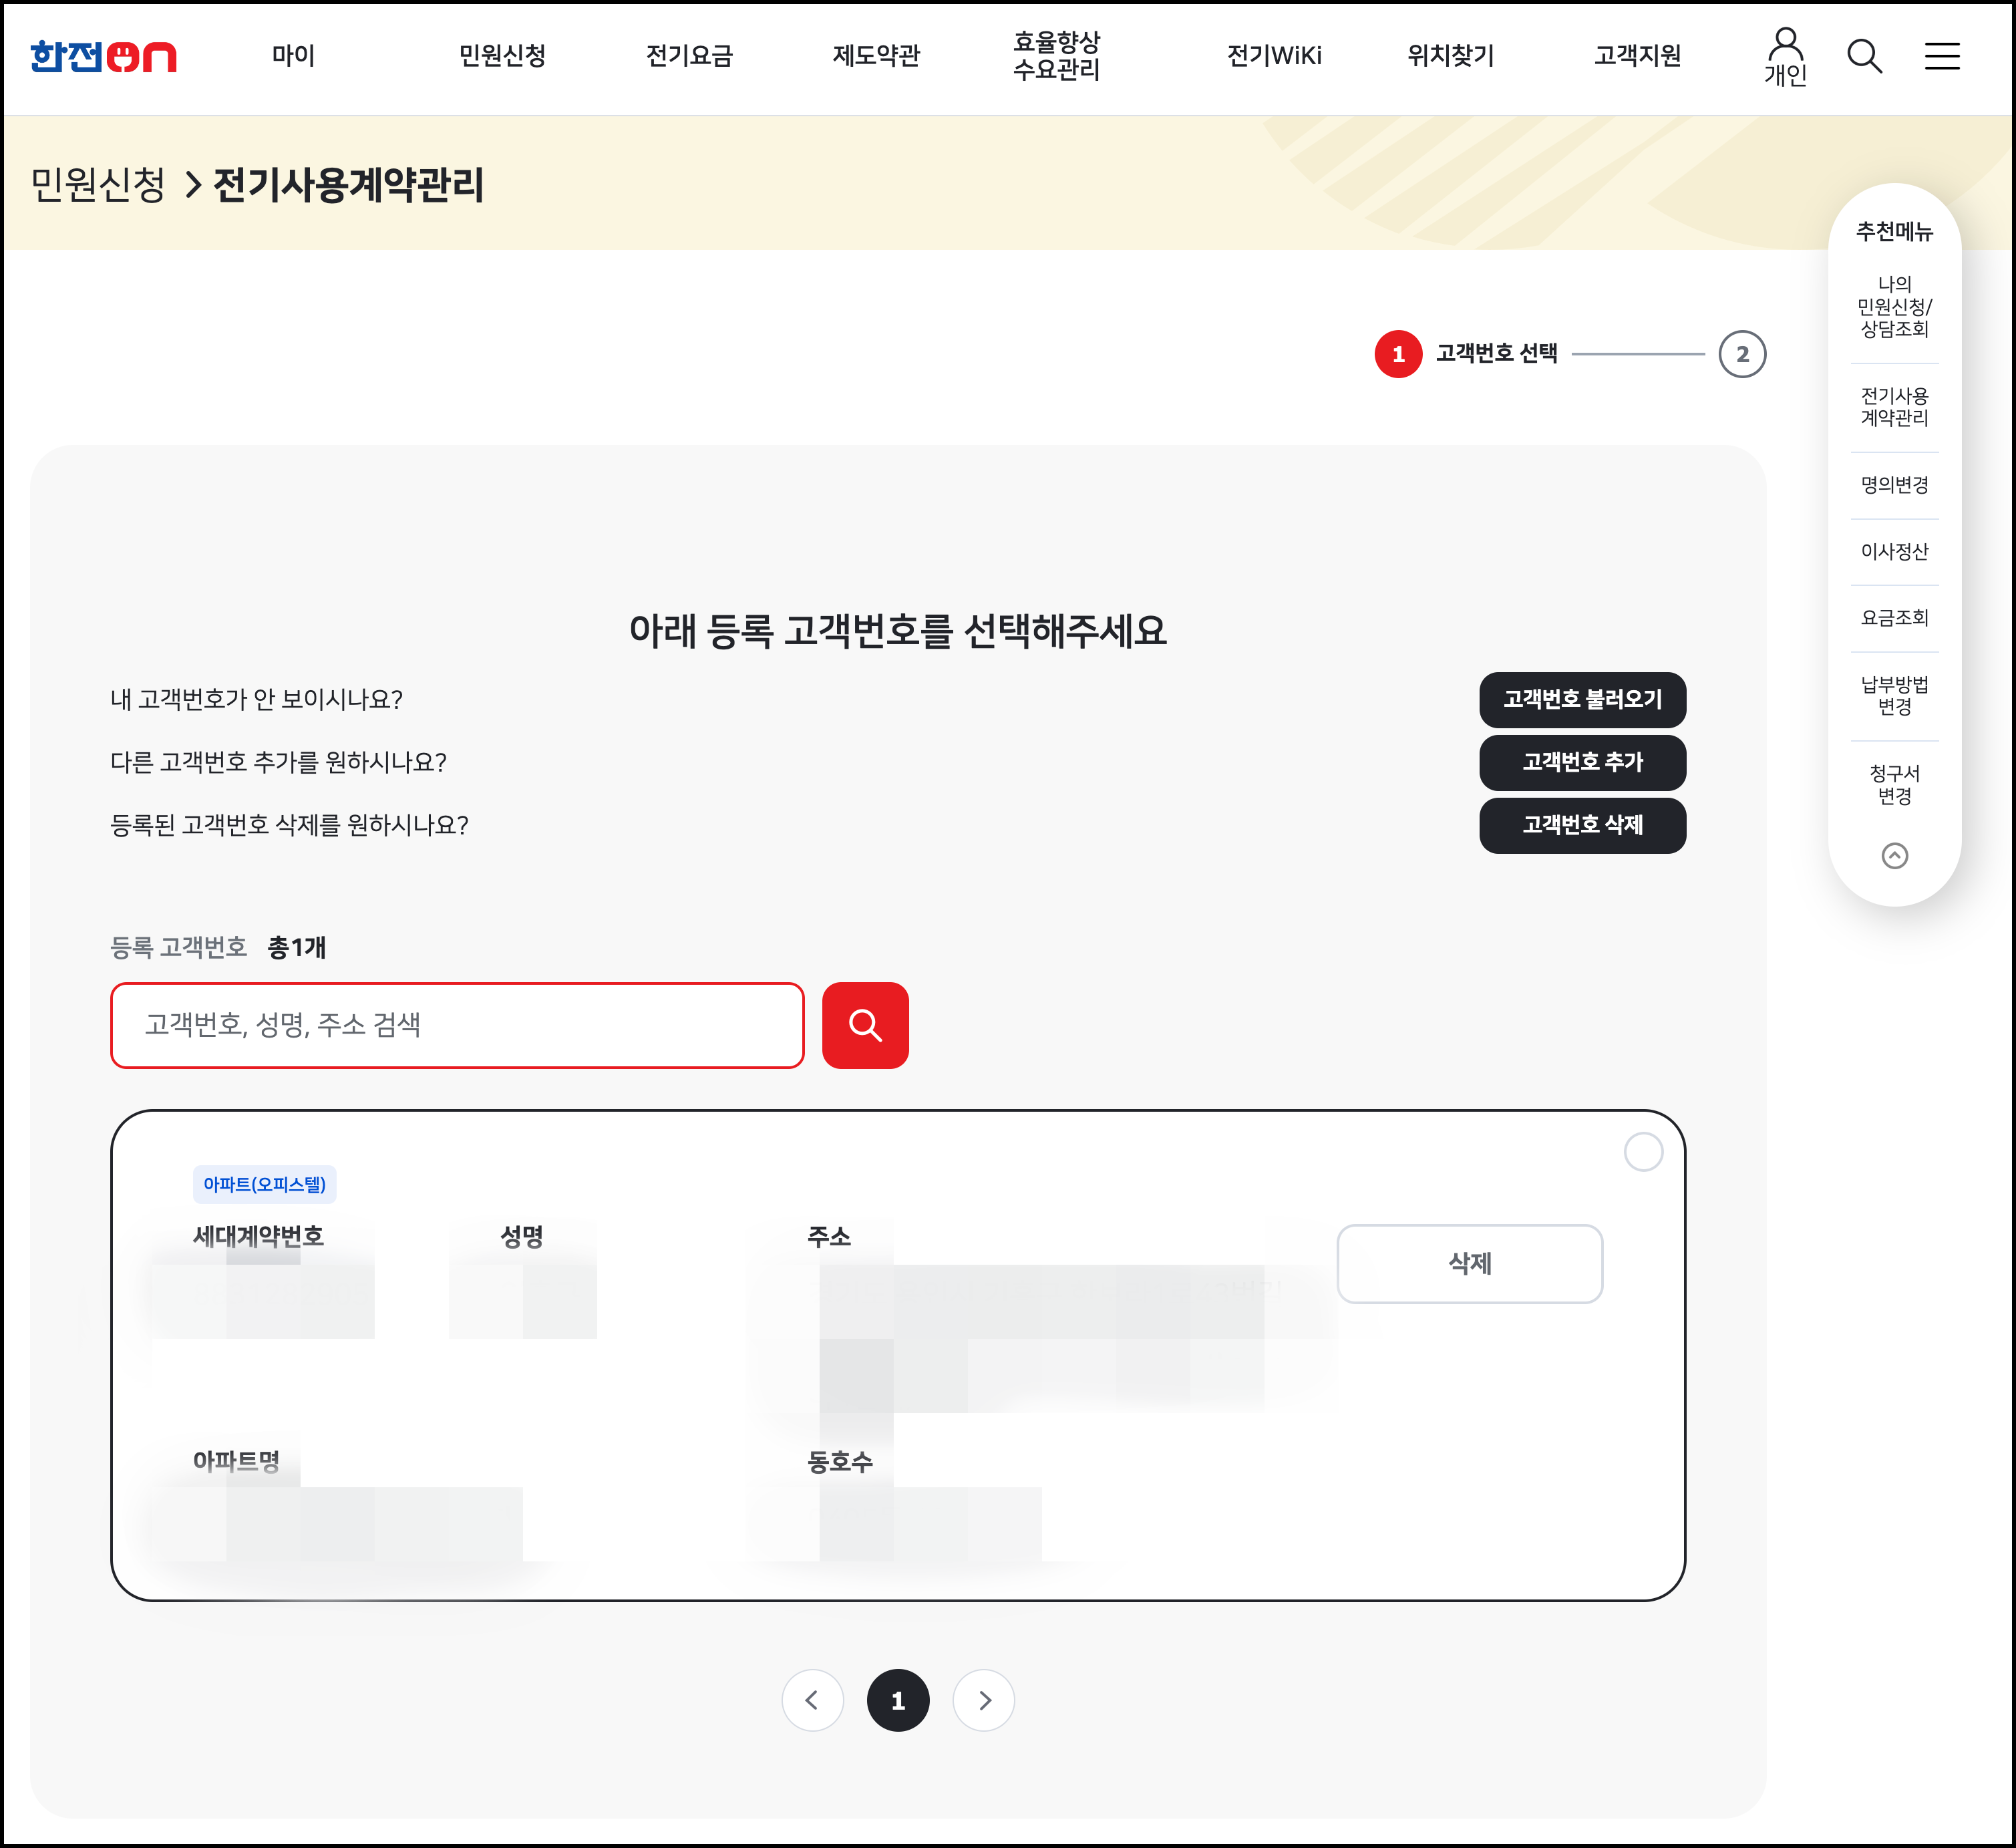Image resolution: width=2016 pixels, height=1848 pixels.
Task: Click the heading 아래 등록 고객번호를 선택해주세요
Action: click(898, 631)
